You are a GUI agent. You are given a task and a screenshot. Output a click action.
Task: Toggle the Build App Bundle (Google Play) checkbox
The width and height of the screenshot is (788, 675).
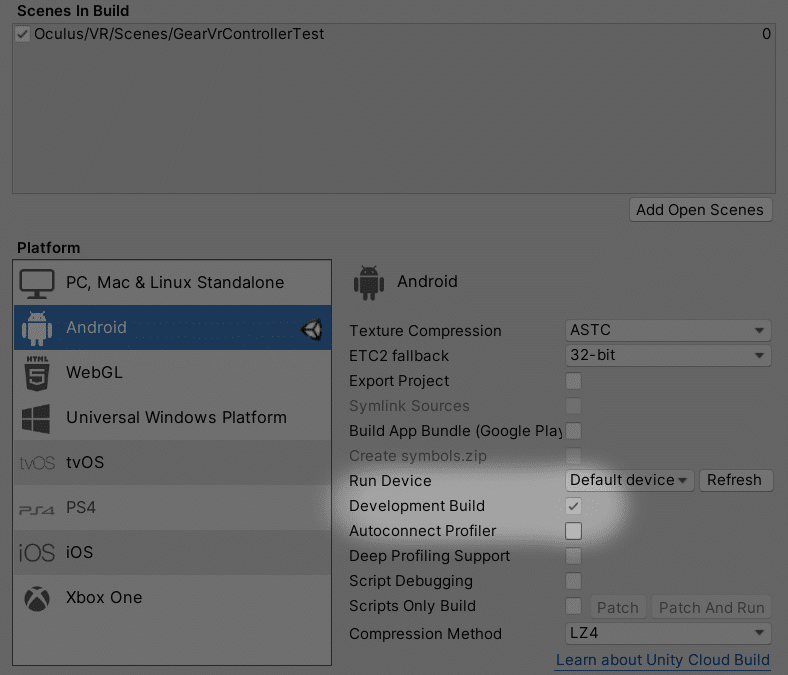(x=574, y=431)
